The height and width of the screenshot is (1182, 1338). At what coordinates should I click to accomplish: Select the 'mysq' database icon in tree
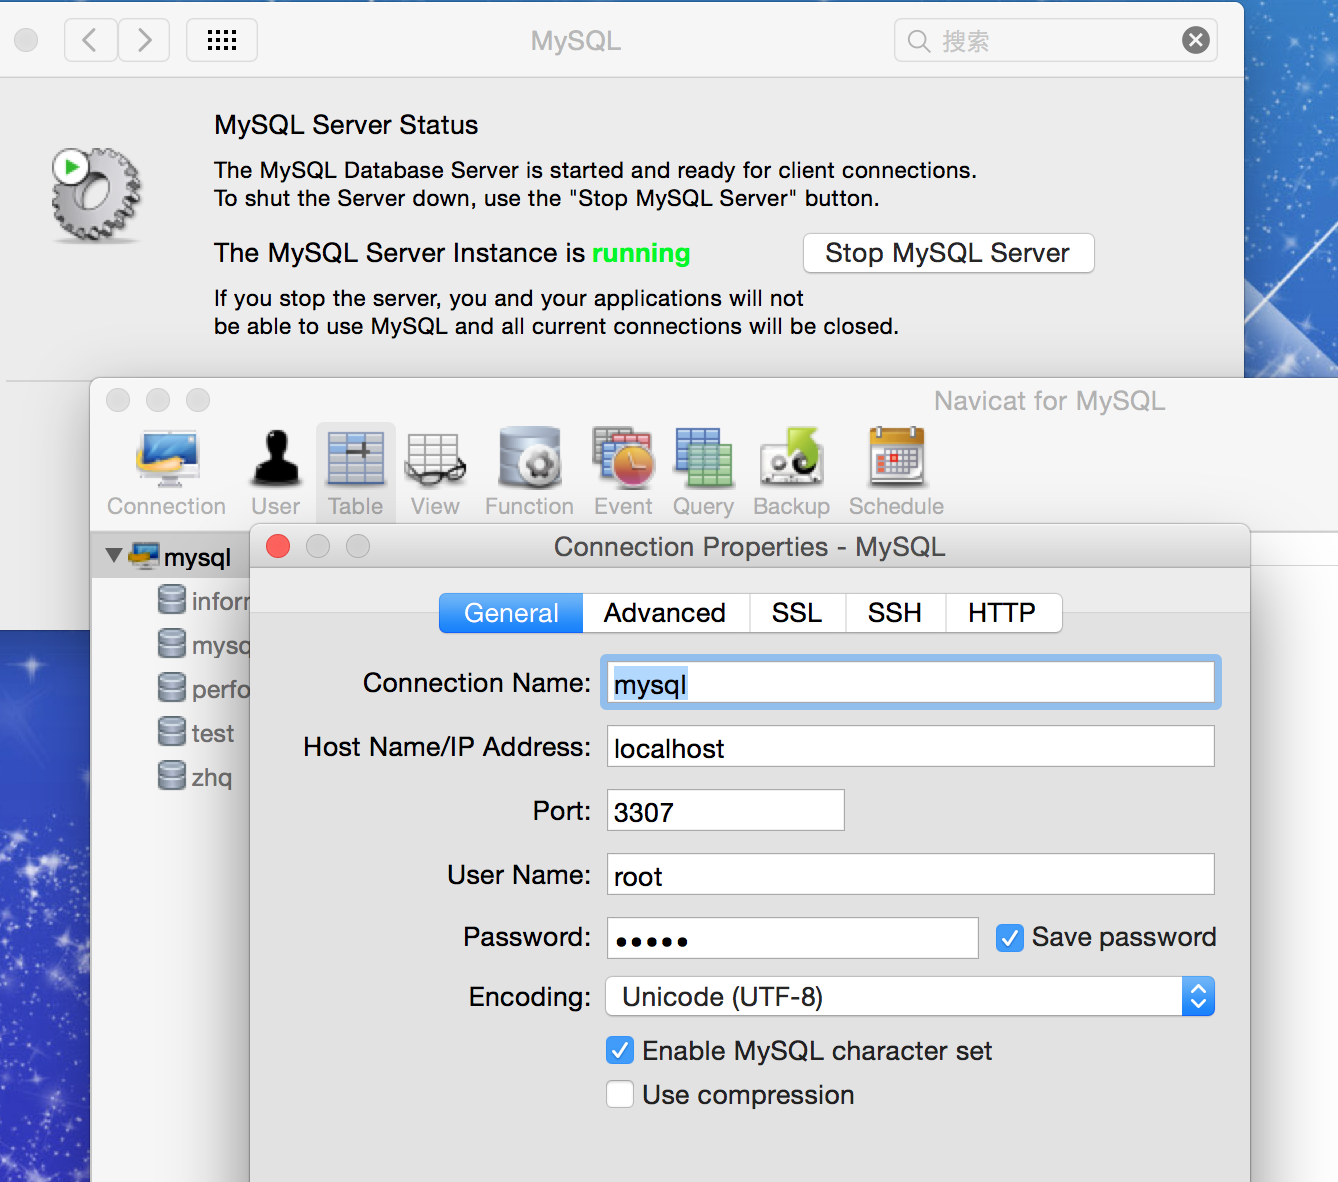(172, 644)
